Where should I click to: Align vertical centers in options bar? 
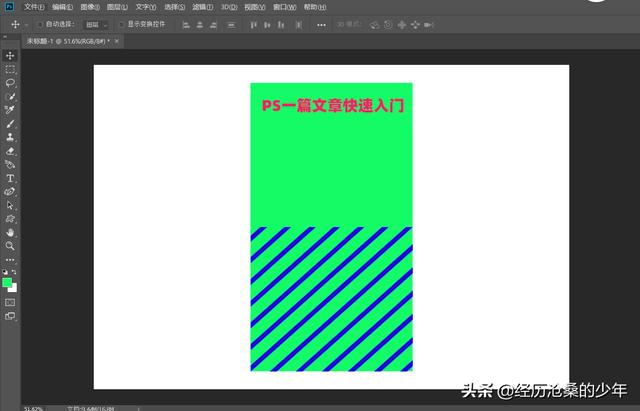coord(267,25)
